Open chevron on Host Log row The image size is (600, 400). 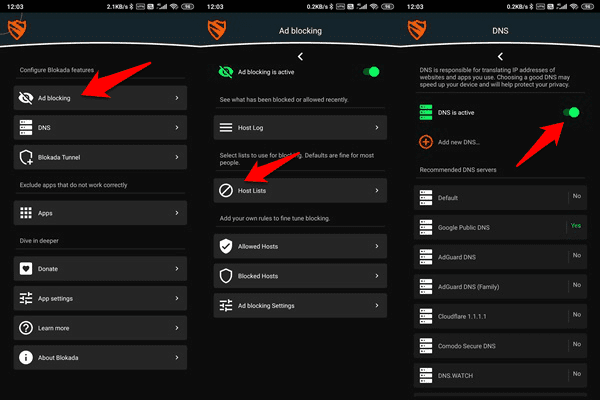377,127
